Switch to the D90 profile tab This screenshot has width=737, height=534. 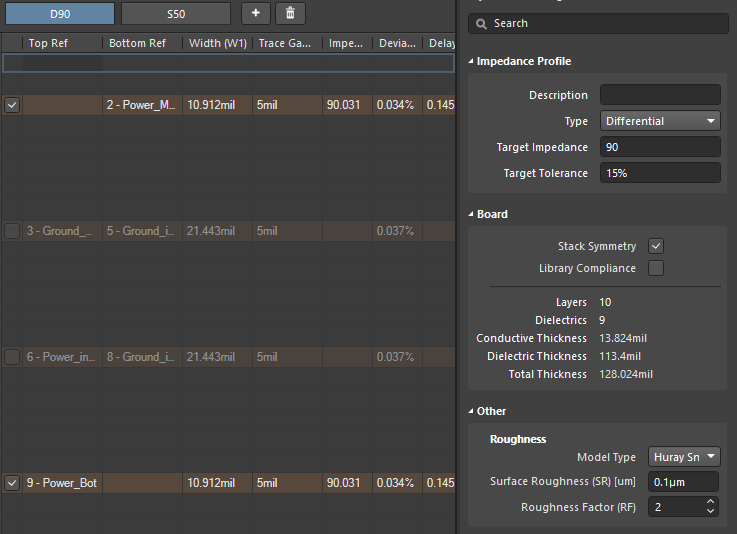tap(59, 13)
